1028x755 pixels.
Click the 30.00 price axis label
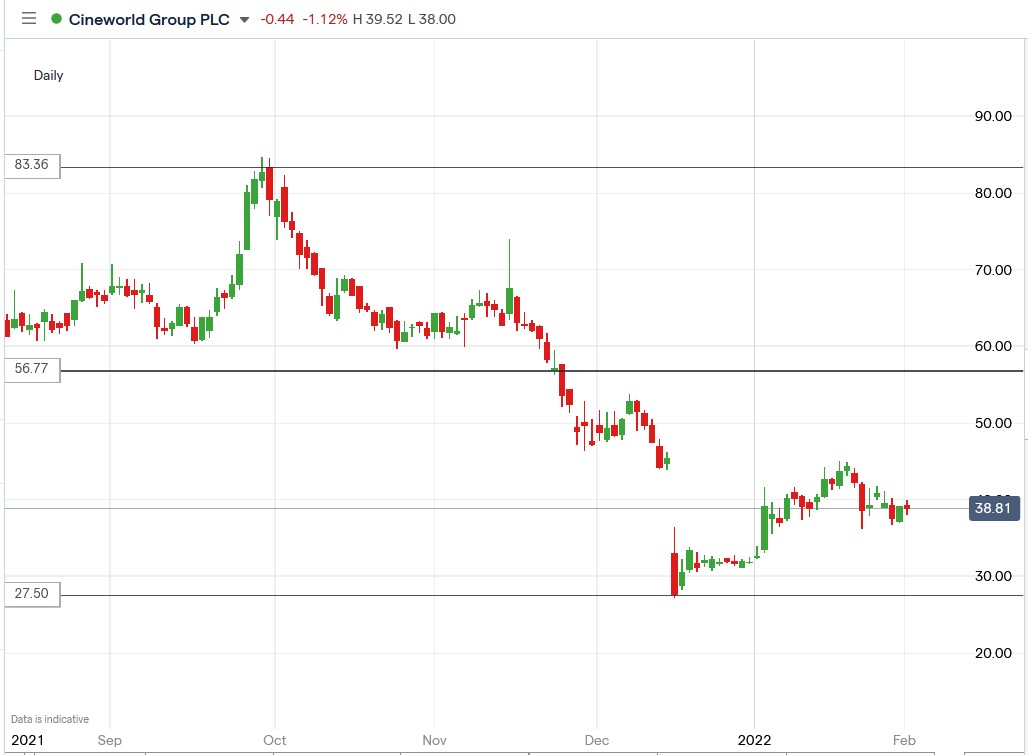(x=993, y=576)
